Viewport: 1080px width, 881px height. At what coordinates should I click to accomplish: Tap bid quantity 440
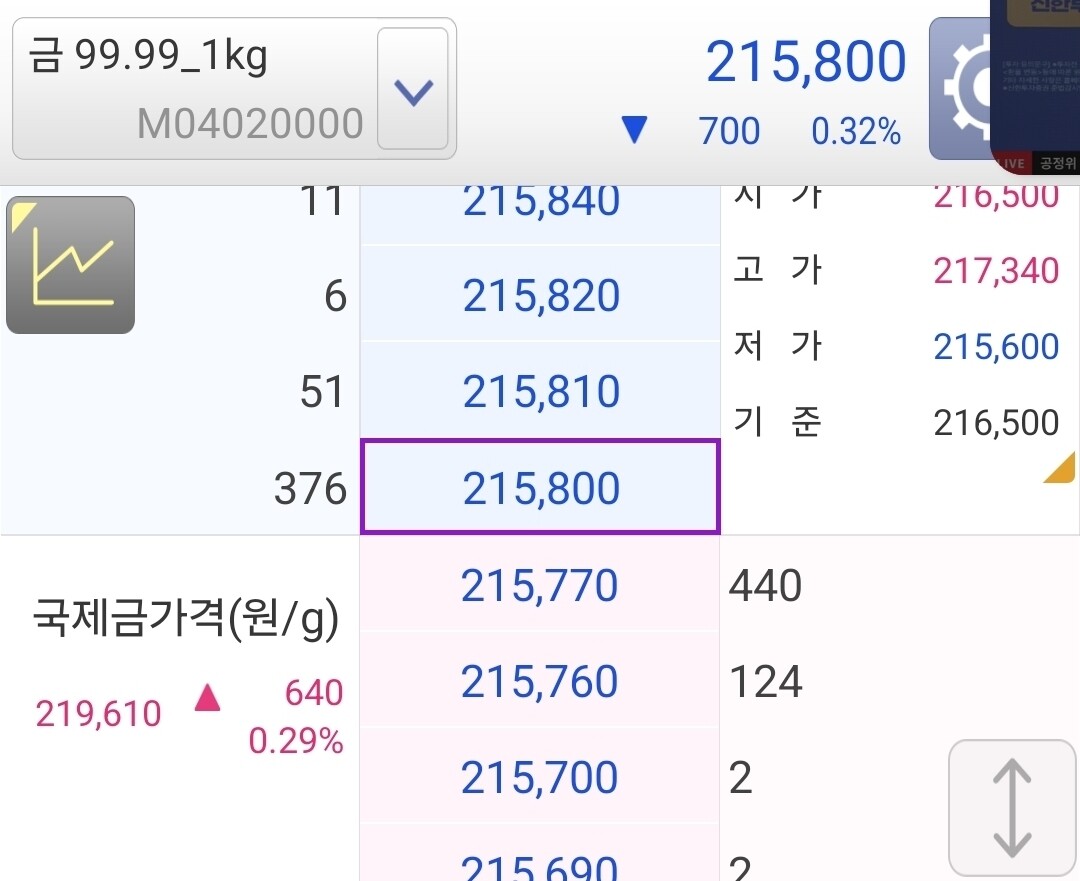pos(765,585)
